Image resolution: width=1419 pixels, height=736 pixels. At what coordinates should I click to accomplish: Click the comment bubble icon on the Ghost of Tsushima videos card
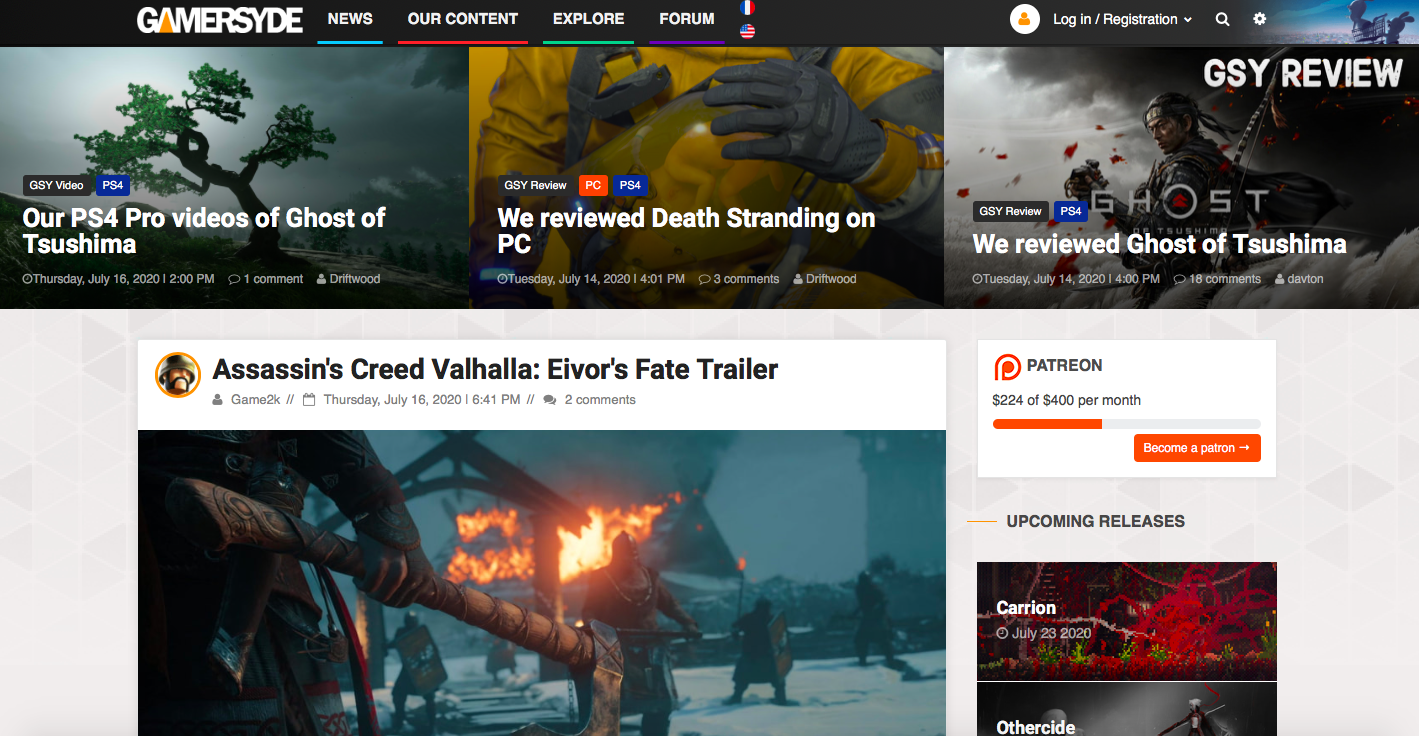point(234,279)
